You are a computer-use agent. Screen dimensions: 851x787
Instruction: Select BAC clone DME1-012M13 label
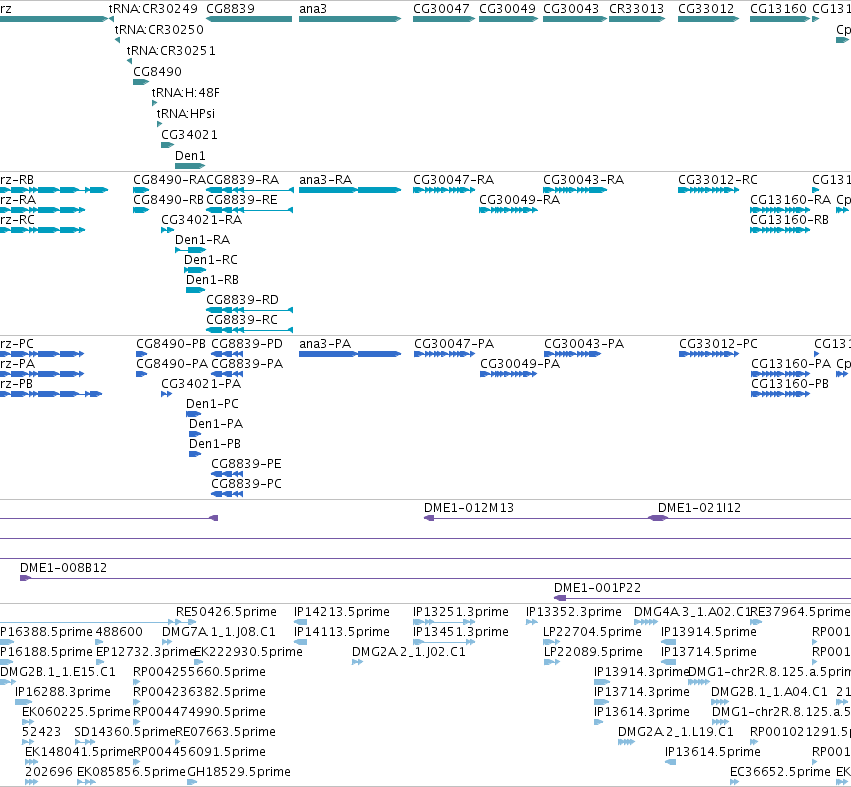(469, 508)
